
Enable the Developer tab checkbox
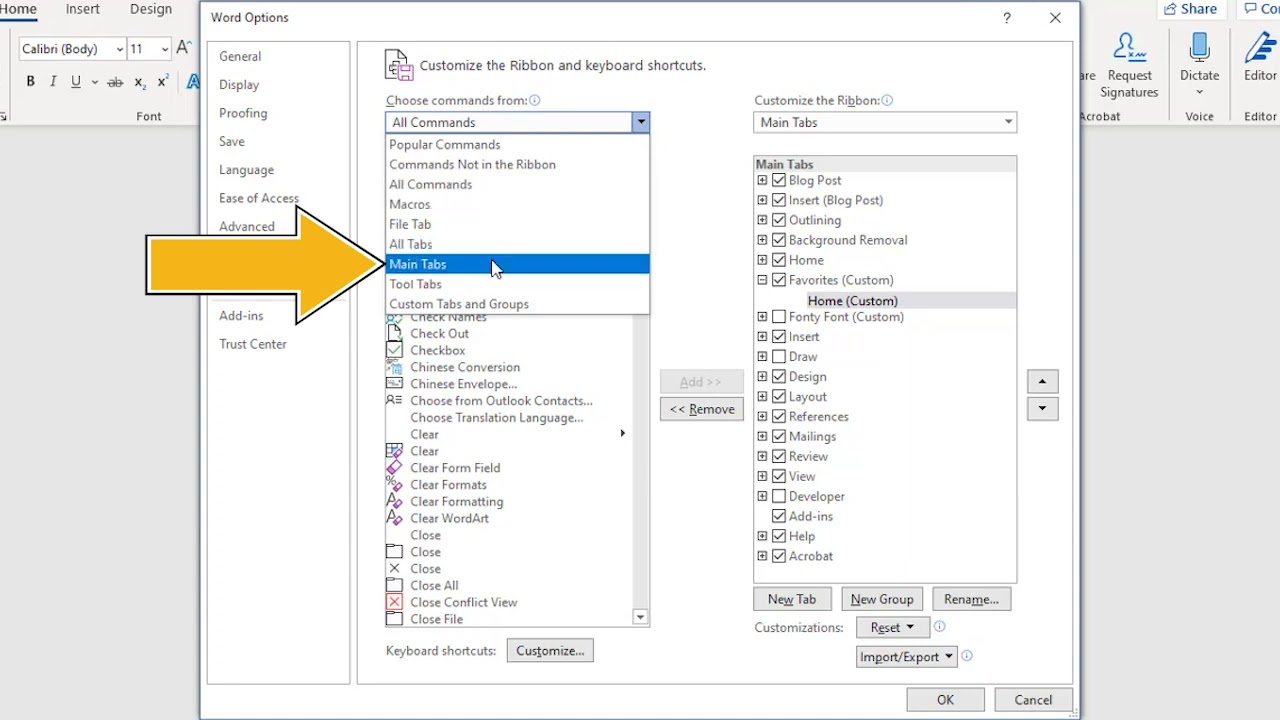(779, 496)
